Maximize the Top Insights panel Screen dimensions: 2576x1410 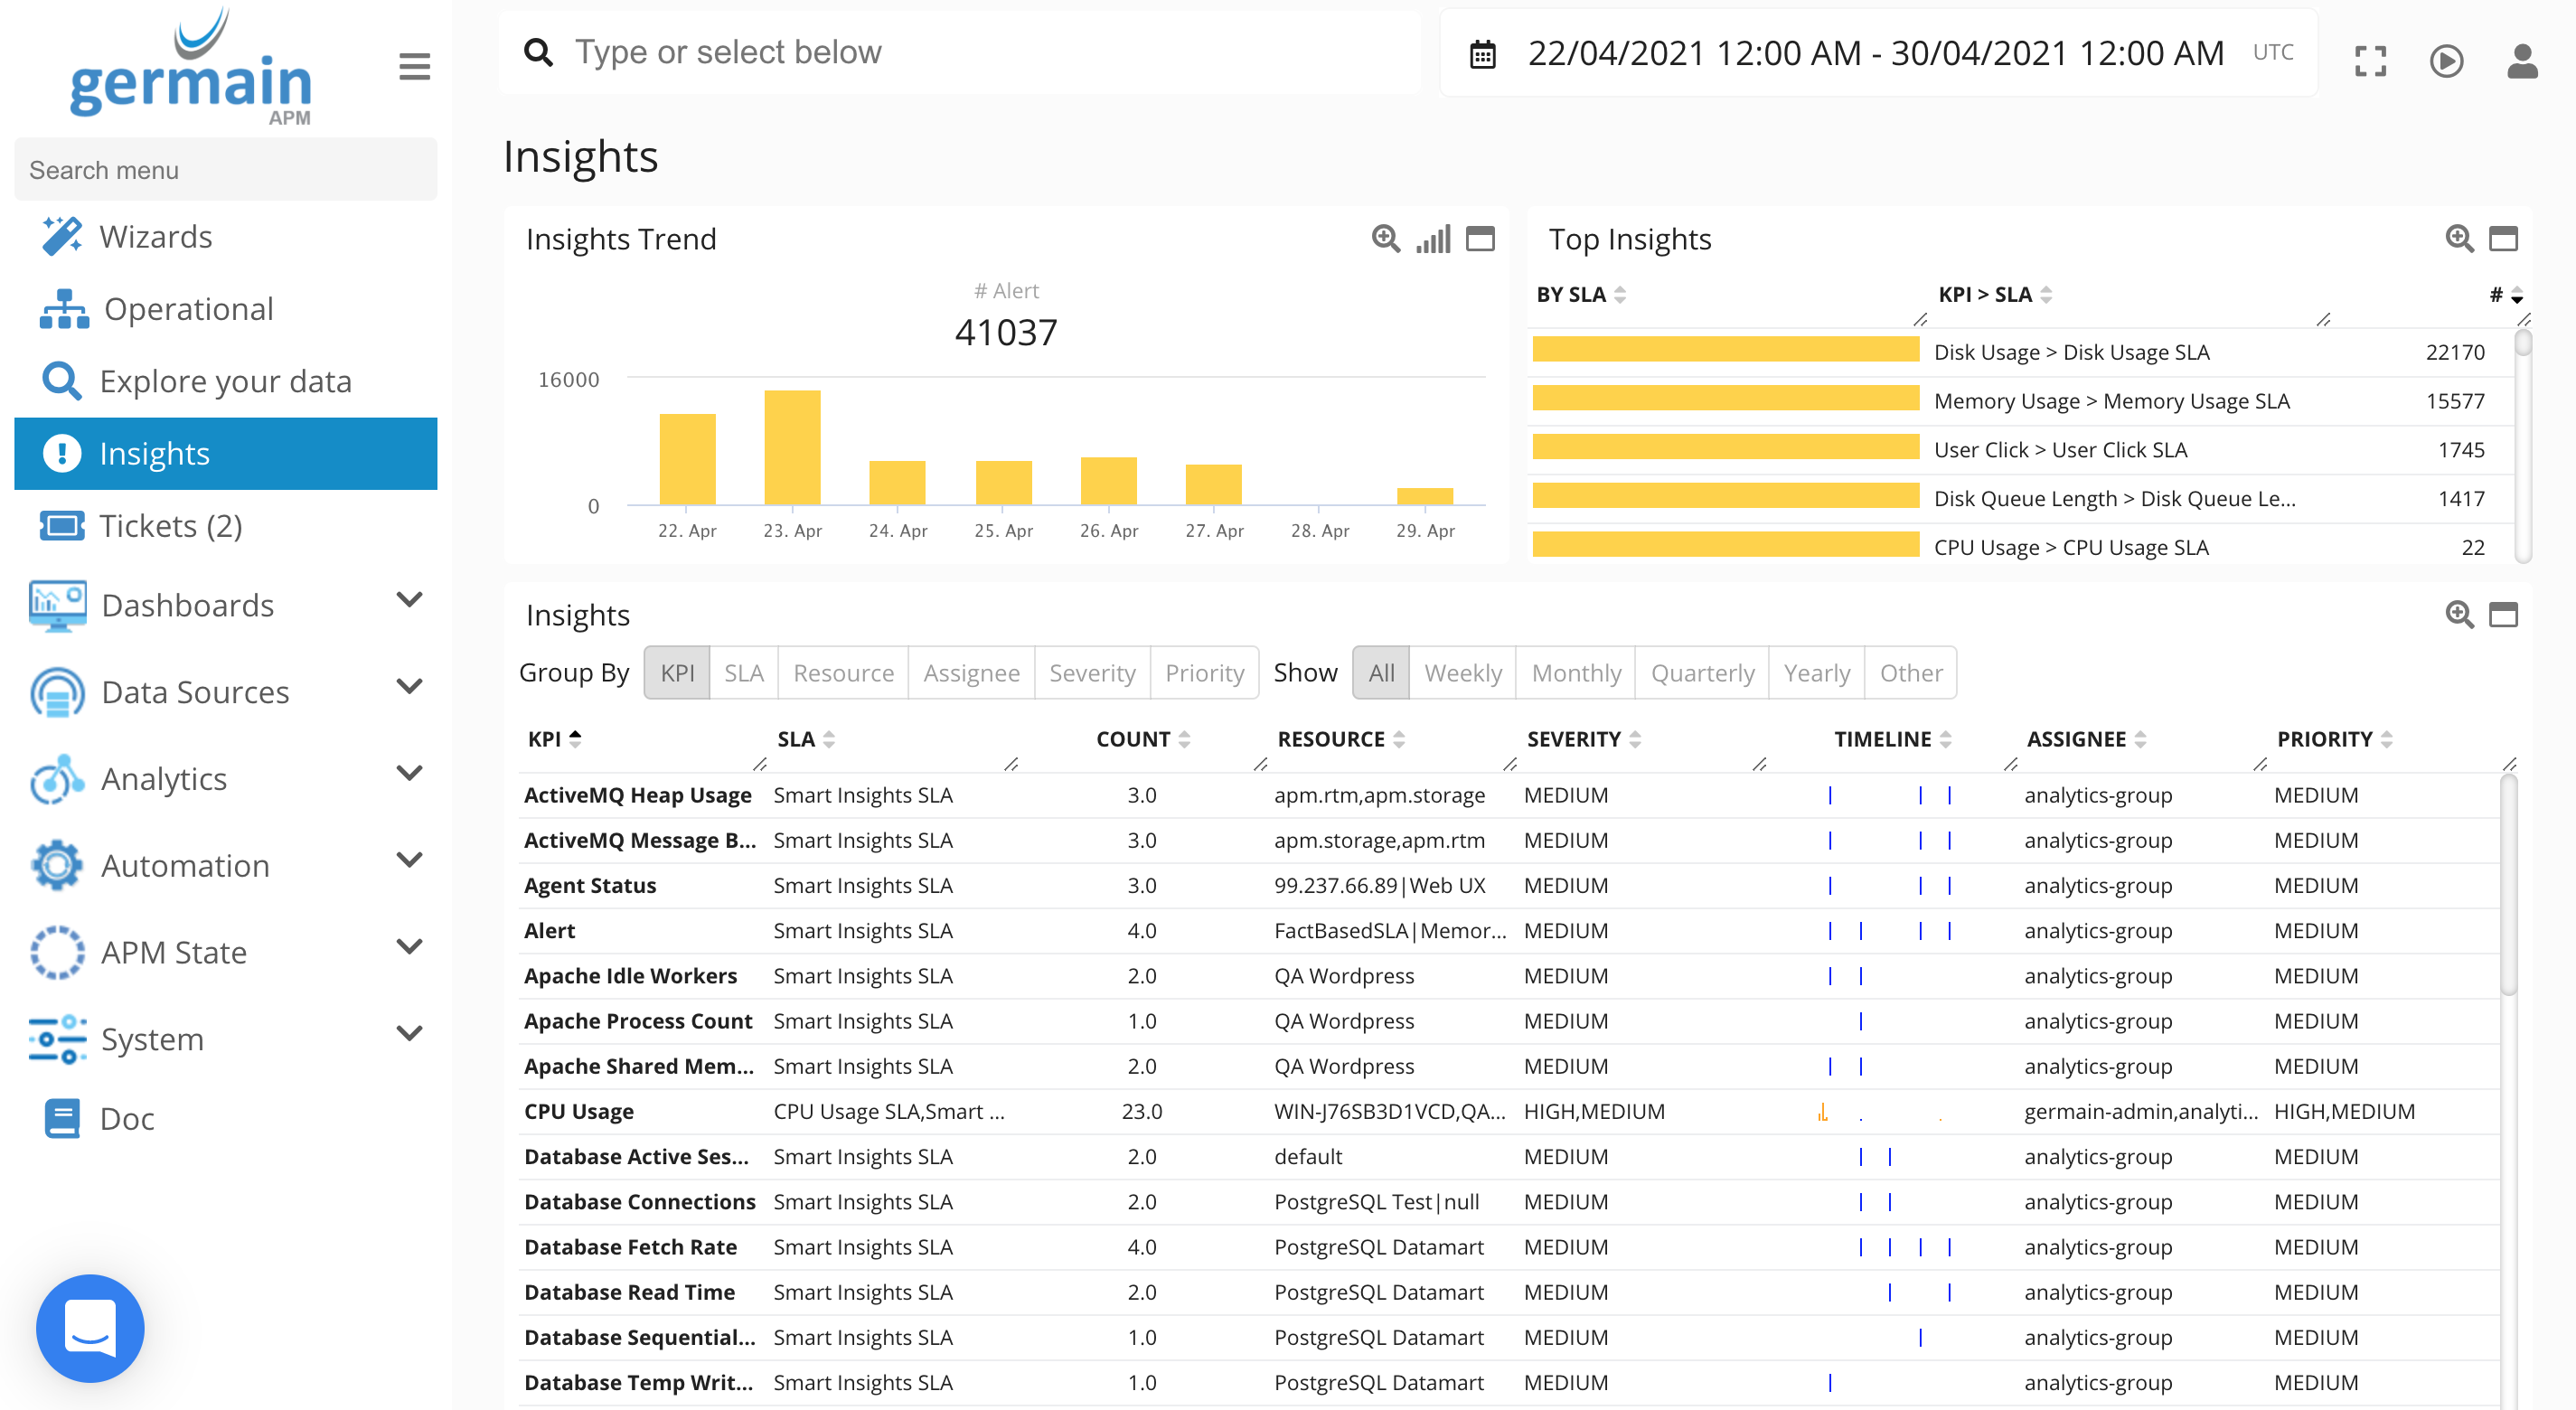pyautogui.click(x=2502, y=239)
